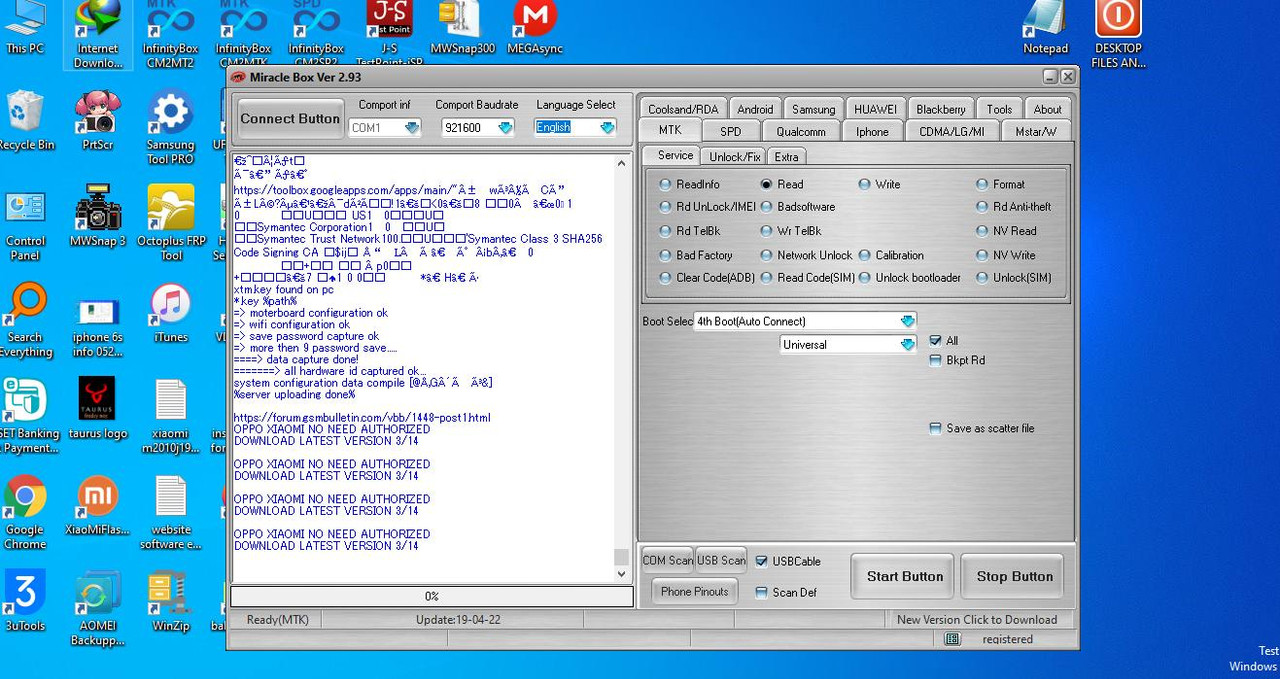Viewport: 1280px width, 679px height.
Task: Open the PrtScr desktop icon
Action: [x=98, y=120]
